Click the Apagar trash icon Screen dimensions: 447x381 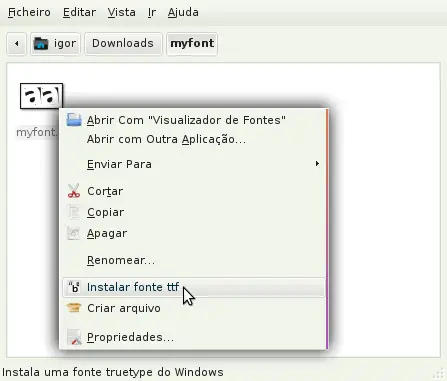74,233
